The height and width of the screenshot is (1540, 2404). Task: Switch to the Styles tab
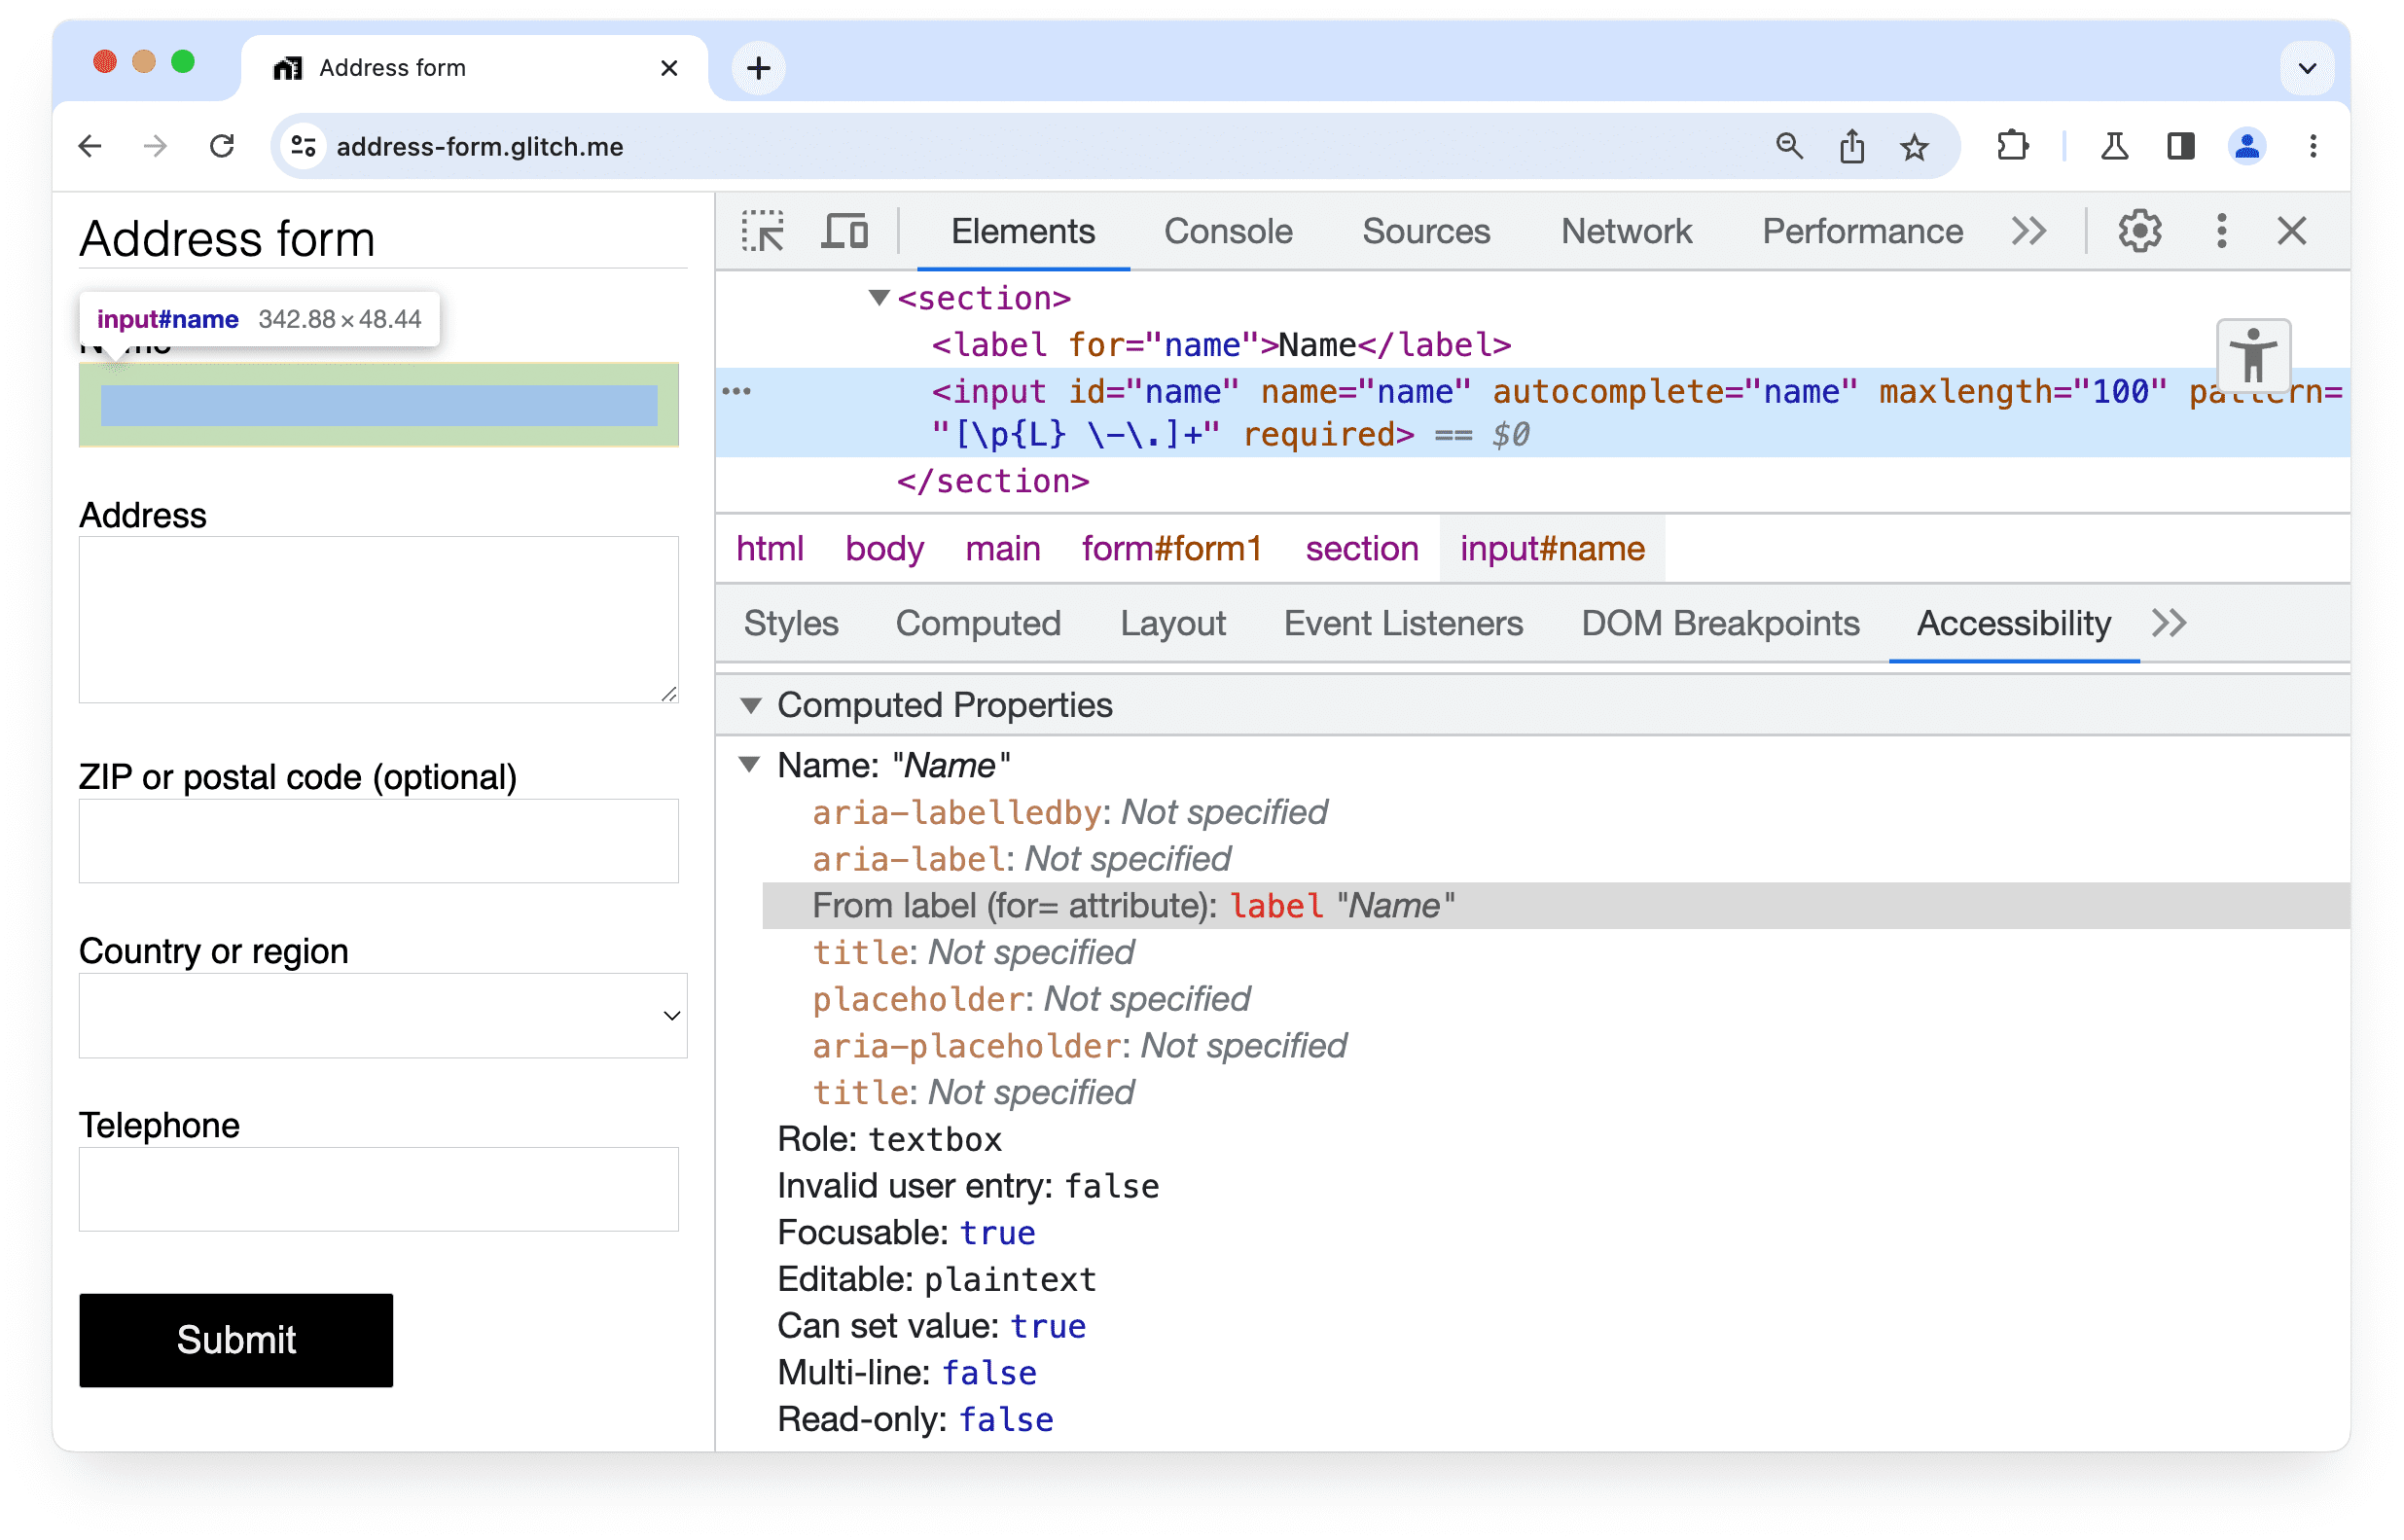[790, 624]
